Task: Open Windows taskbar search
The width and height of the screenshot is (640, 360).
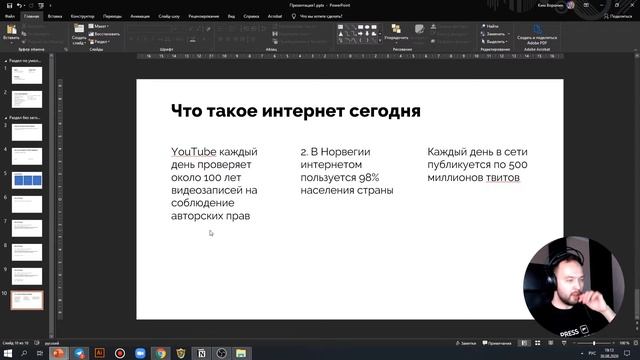Action: [24, 353]
